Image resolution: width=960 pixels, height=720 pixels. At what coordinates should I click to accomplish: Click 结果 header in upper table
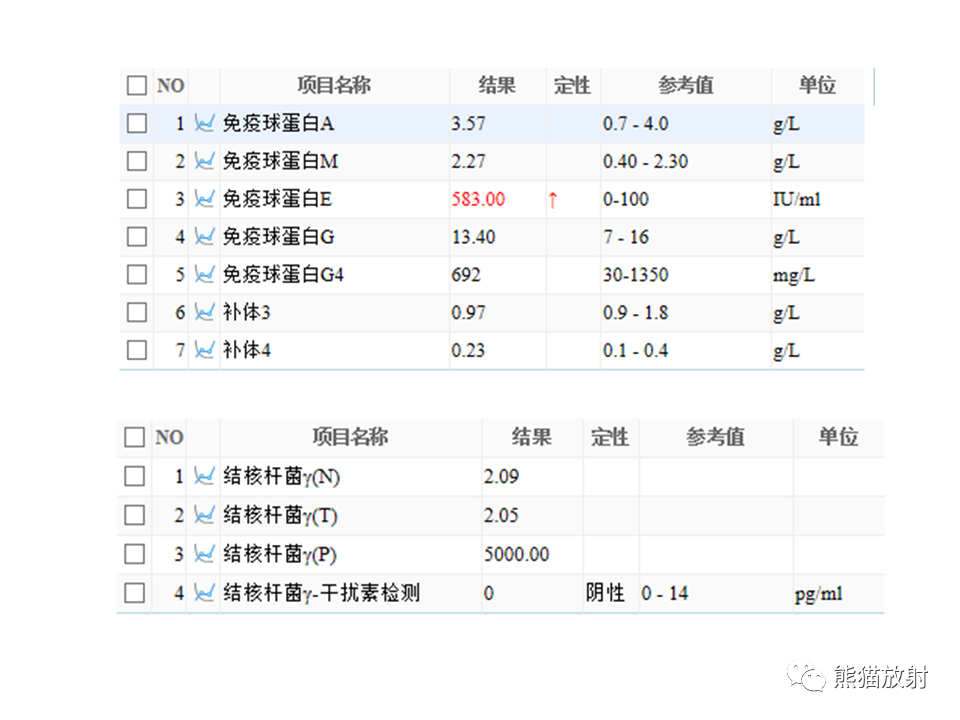497,85
